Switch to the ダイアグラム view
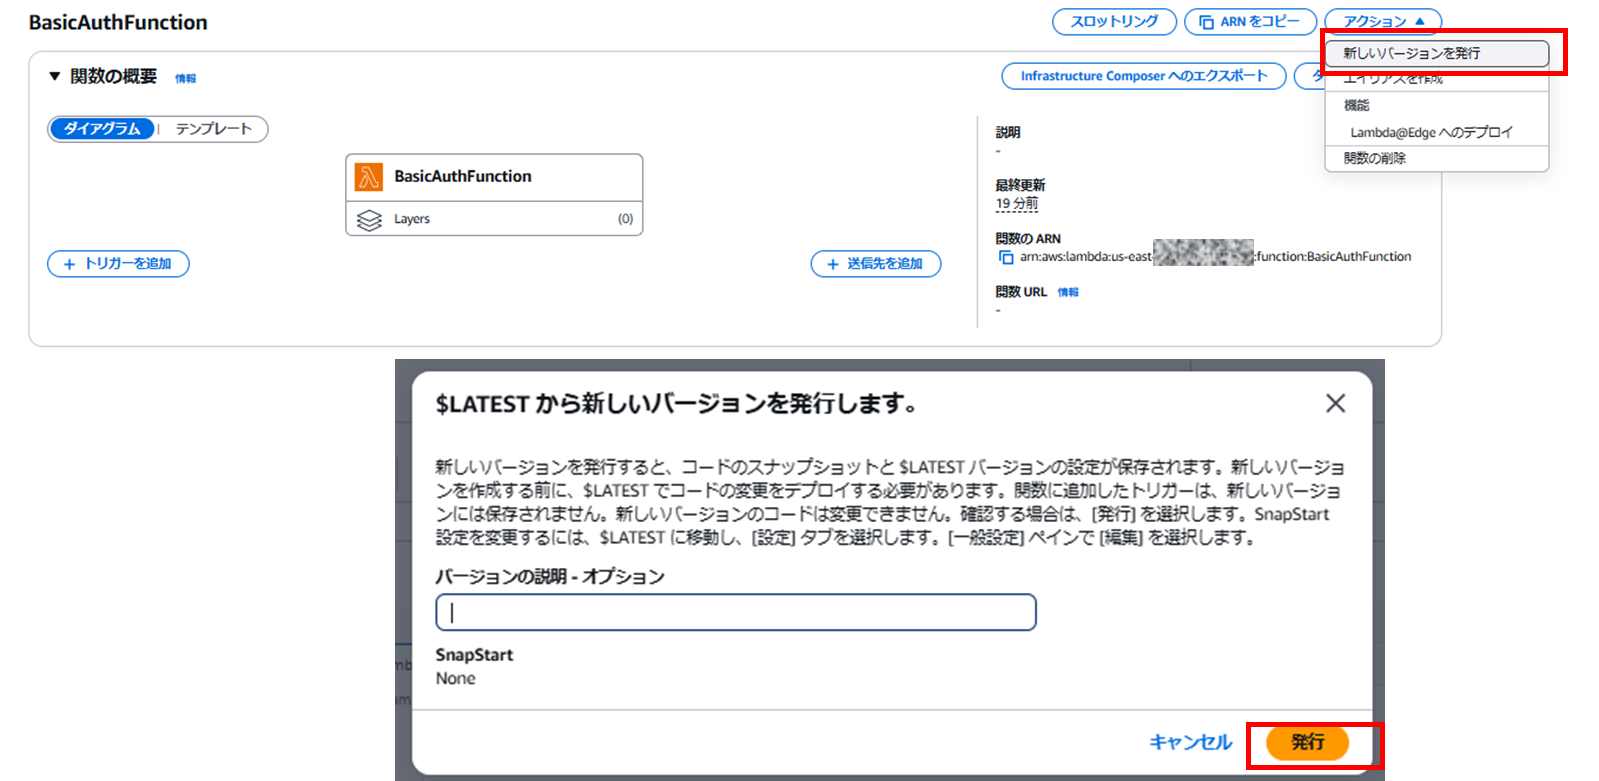This screenshot has height=781, width=1599. [102, 129]
